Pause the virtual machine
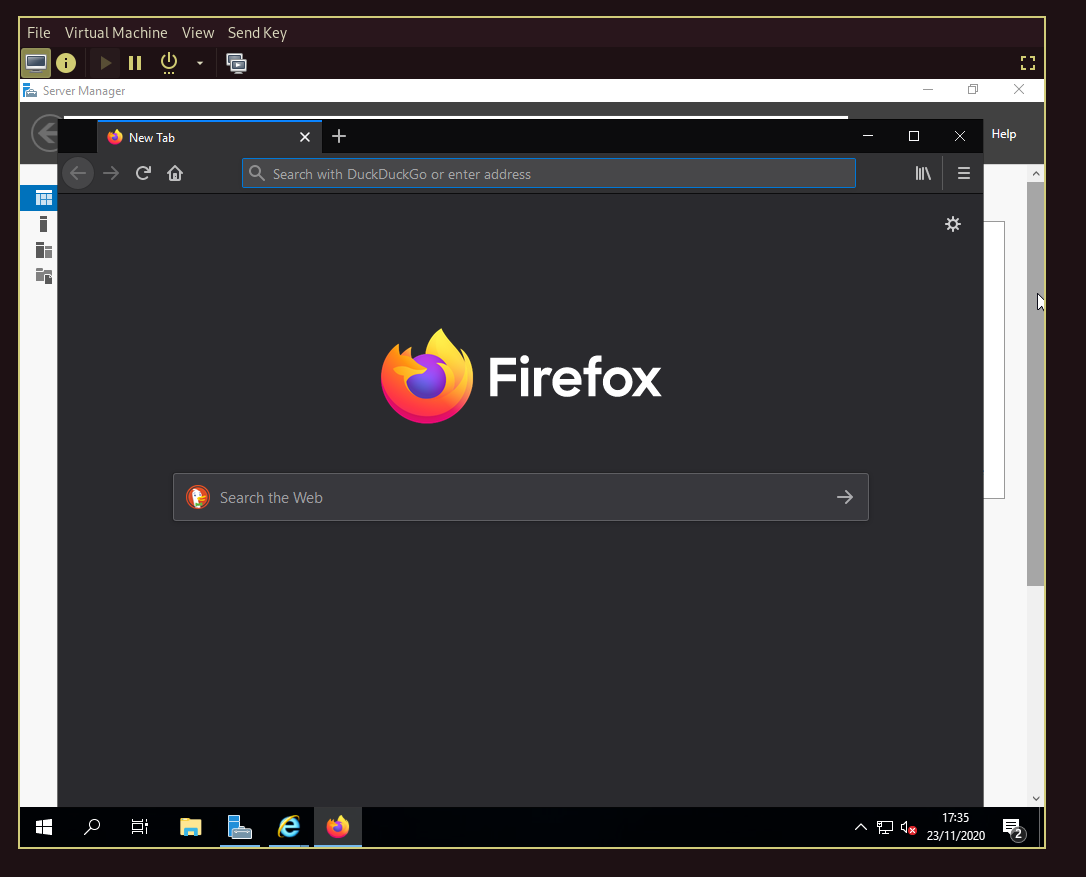 tap(135, 63)
